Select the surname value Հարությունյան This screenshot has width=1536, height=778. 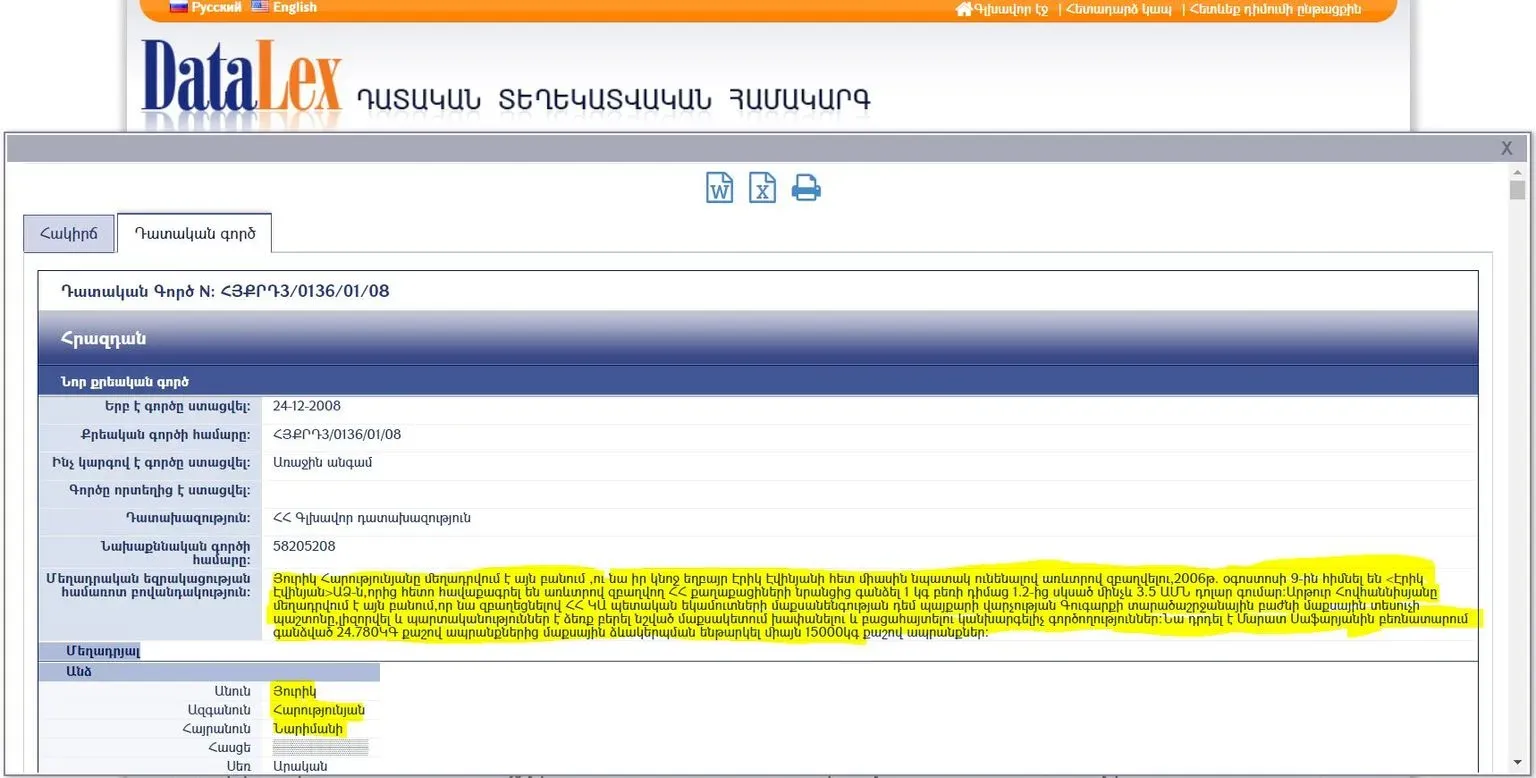tap(319, 710)
